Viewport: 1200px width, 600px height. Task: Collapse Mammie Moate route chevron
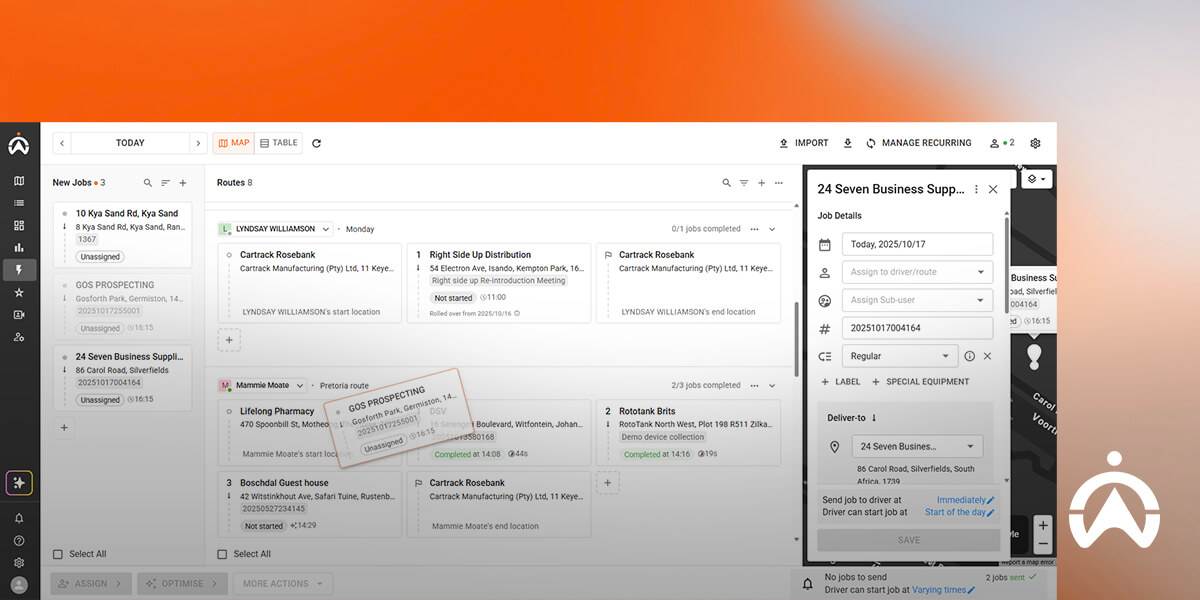[x=772, y=385]
